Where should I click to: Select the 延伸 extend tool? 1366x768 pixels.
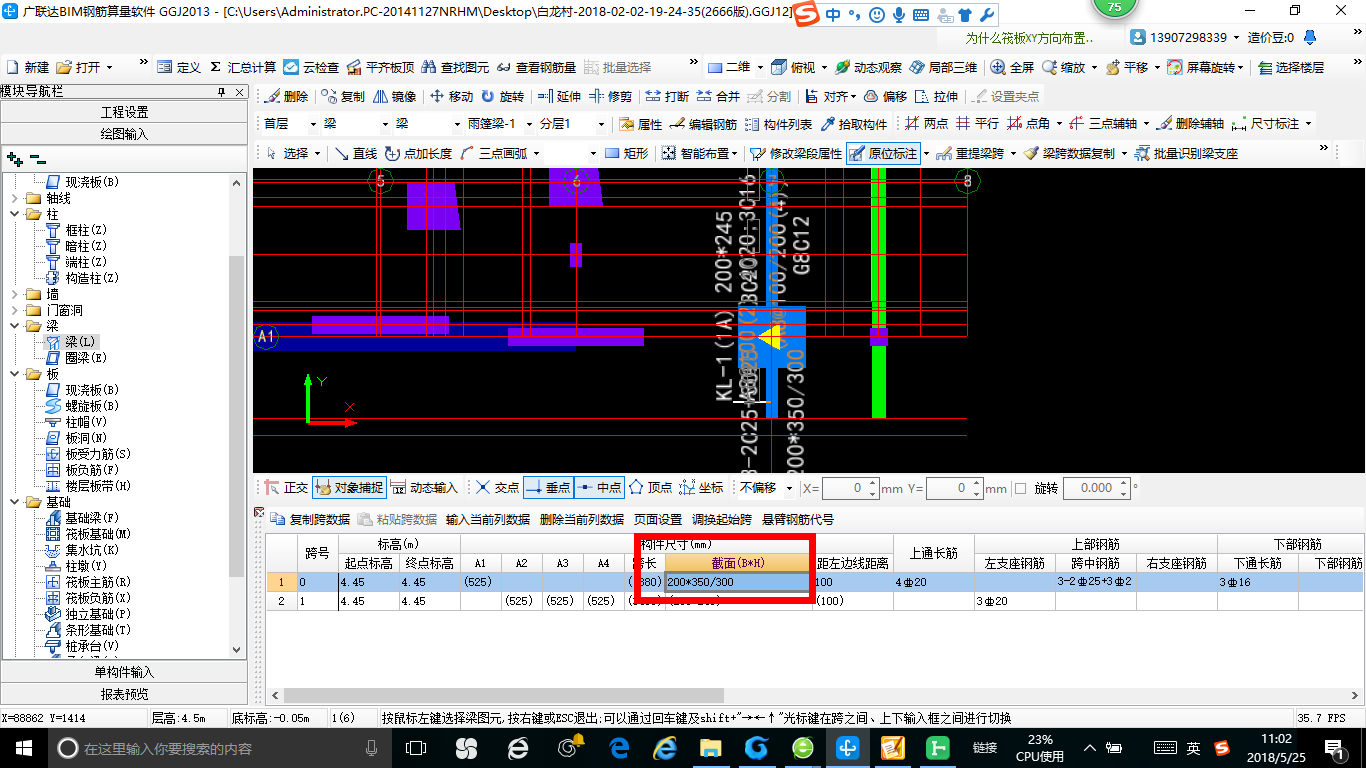pyautogui.click(x=559, y=97)
